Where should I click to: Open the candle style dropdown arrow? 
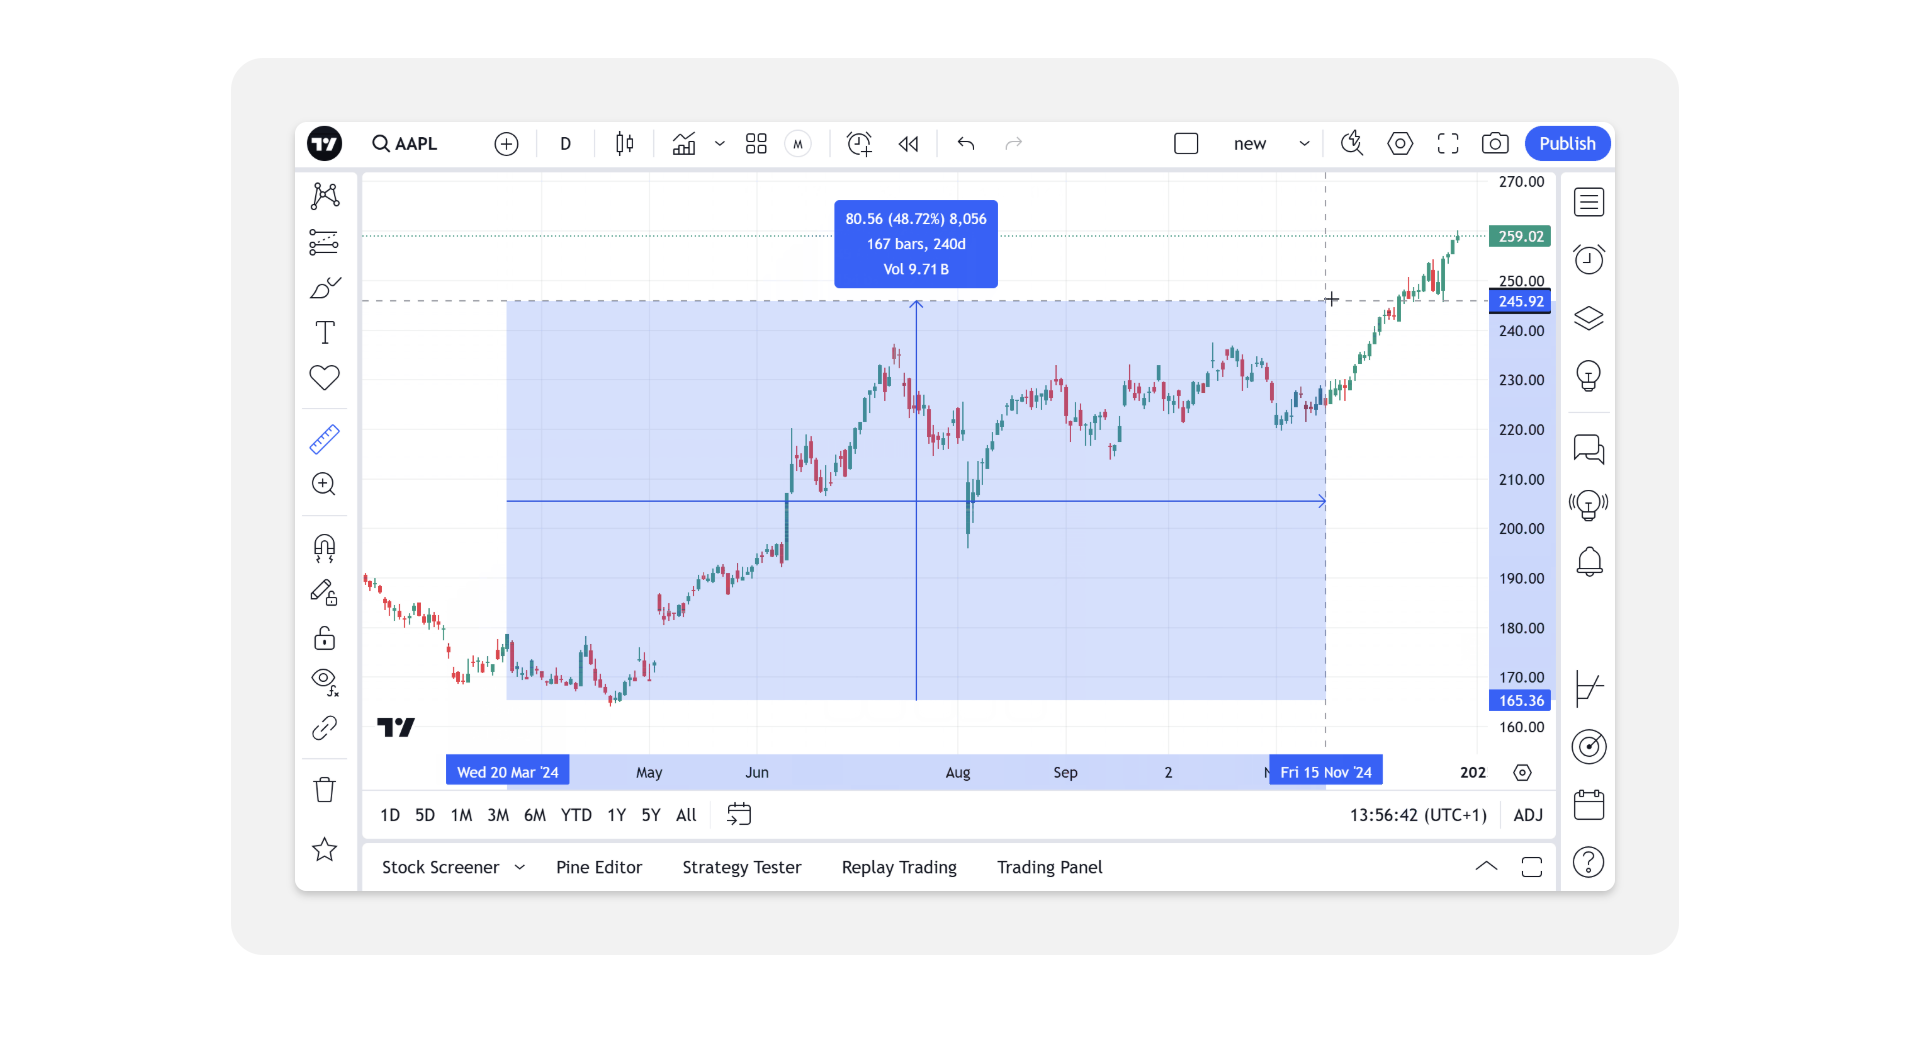click(720, 144)
